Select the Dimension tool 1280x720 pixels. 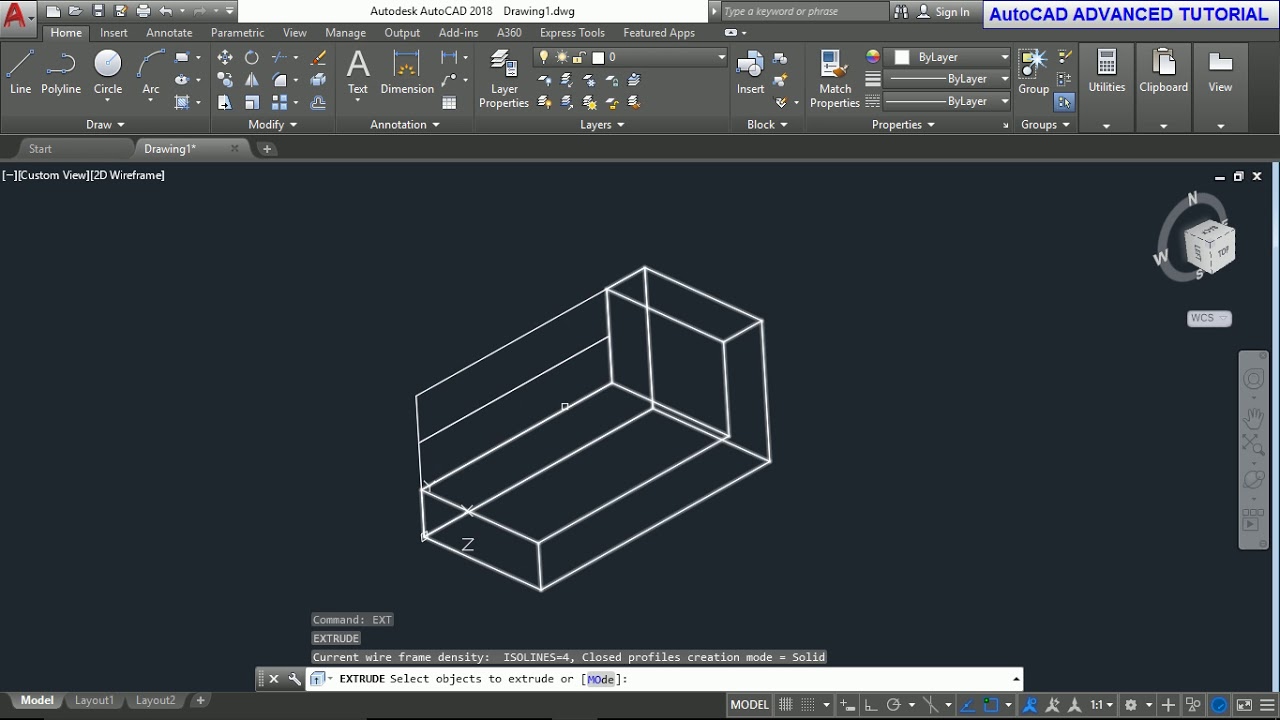(x=407, y=72)
